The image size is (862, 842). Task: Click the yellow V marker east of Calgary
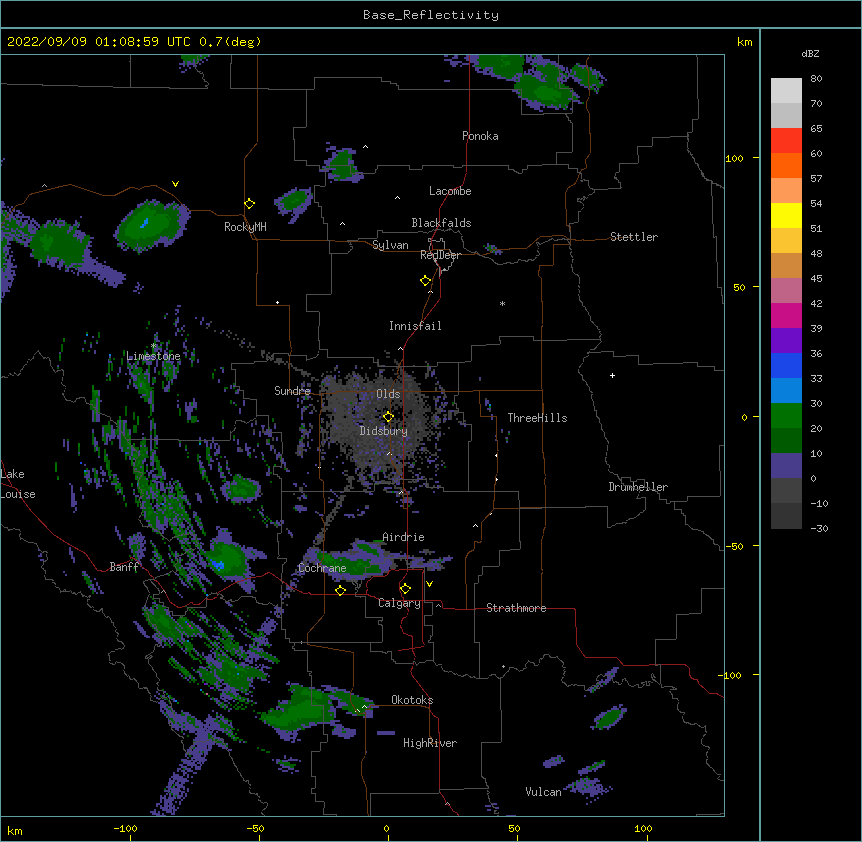(x=429, y=584)
